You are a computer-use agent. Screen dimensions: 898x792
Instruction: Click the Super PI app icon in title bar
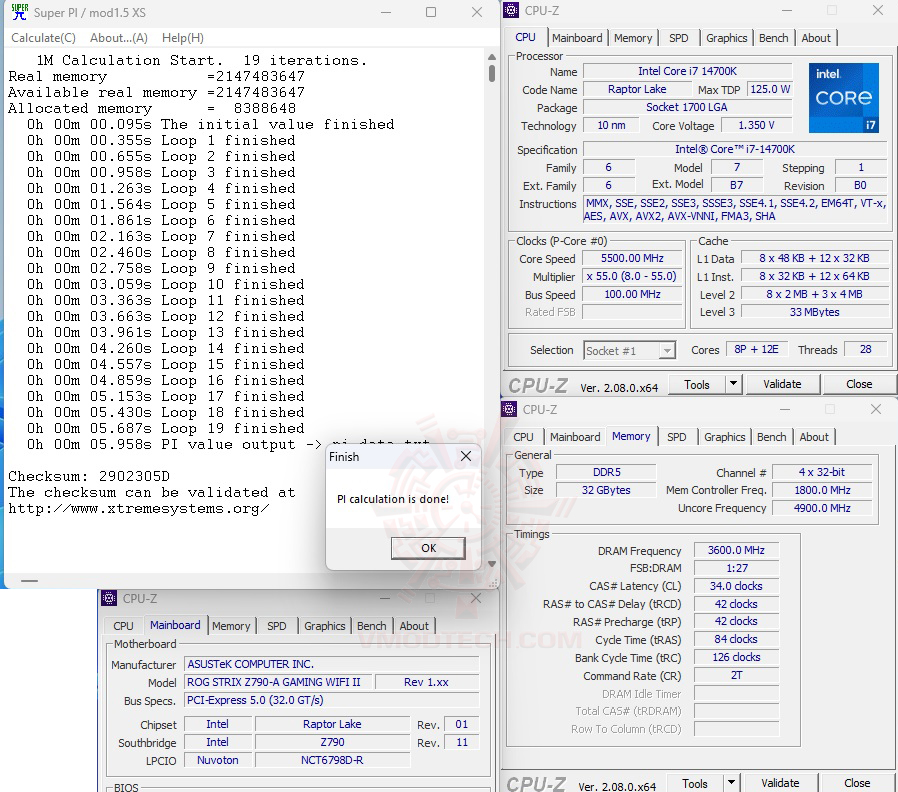[19, 11]
